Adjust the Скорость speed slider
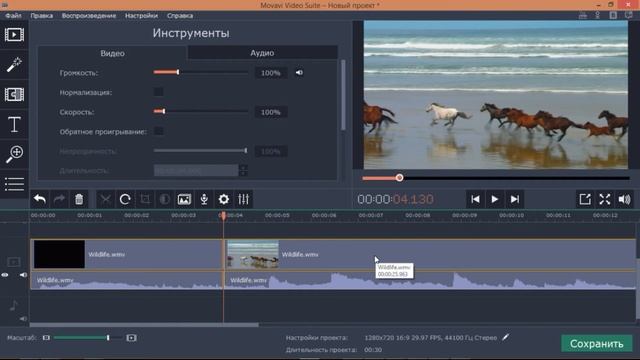 [x=200, y=111]
